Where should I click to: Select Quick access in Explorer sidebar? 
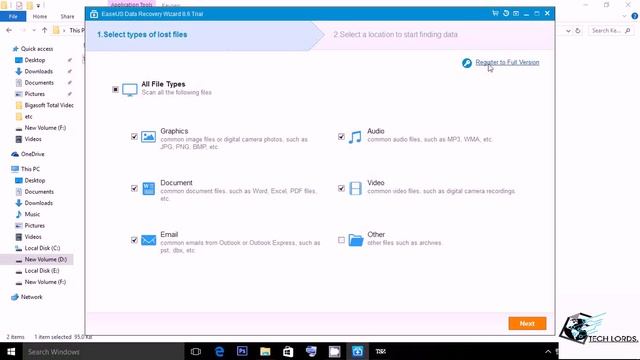coord(37,49)
